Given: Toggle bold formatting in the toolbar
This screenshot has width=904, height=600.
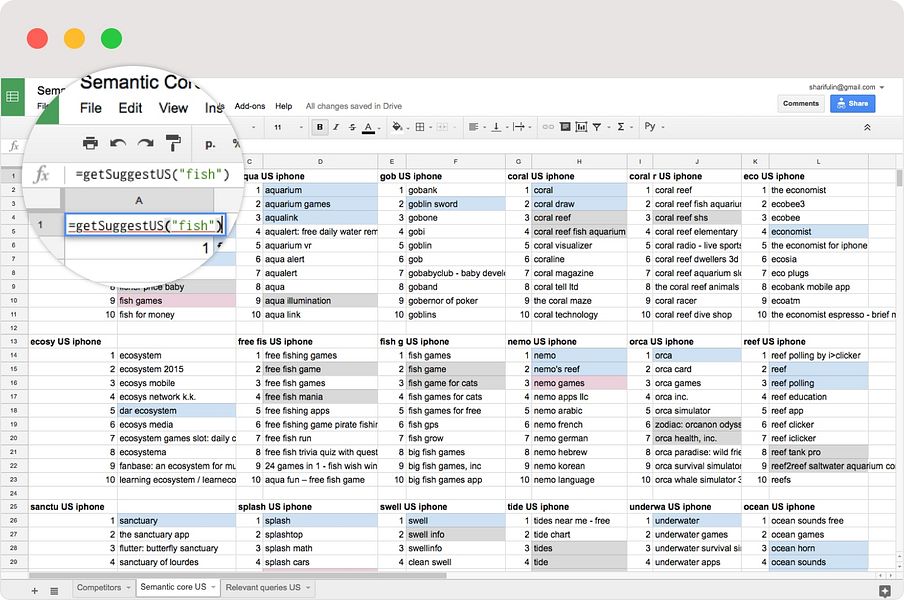Looking at the screenshot, I should 320,127.
